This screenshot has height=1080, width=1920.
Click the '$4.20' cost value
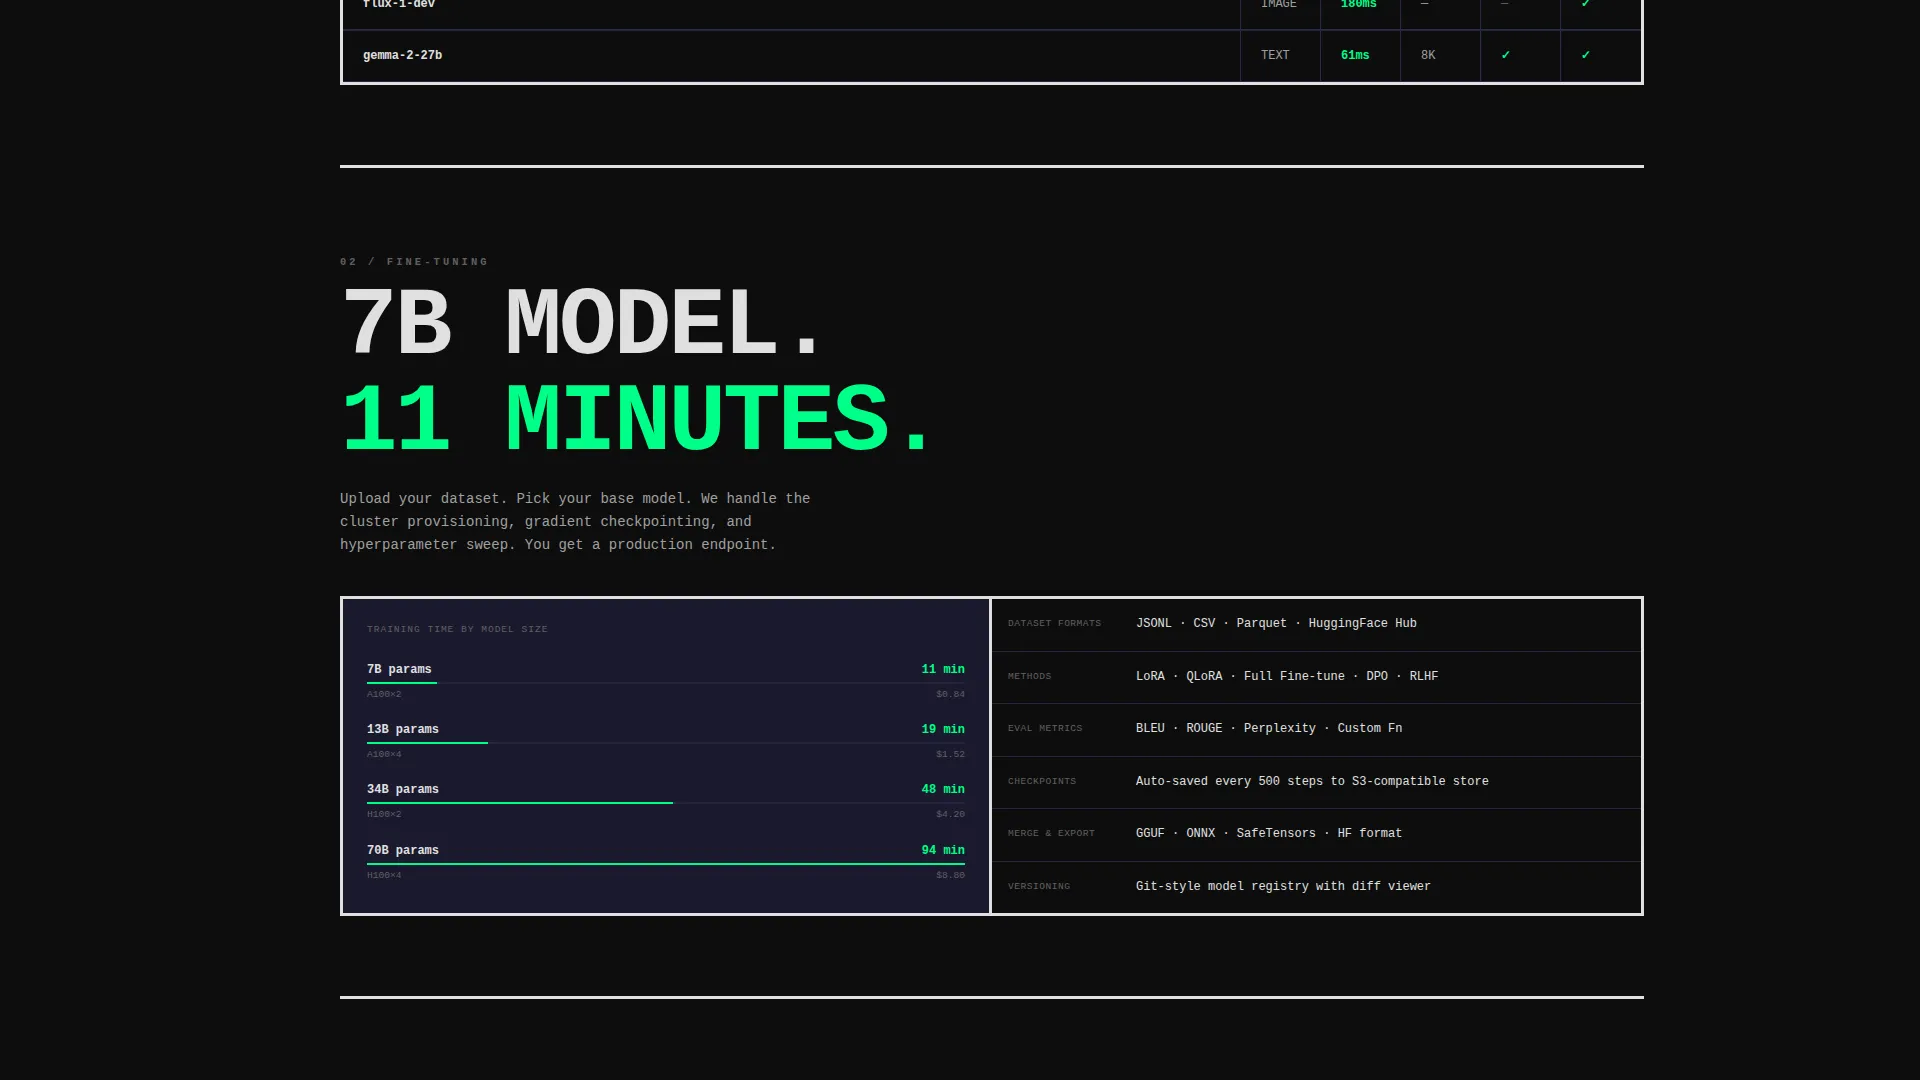pos(950,814)
